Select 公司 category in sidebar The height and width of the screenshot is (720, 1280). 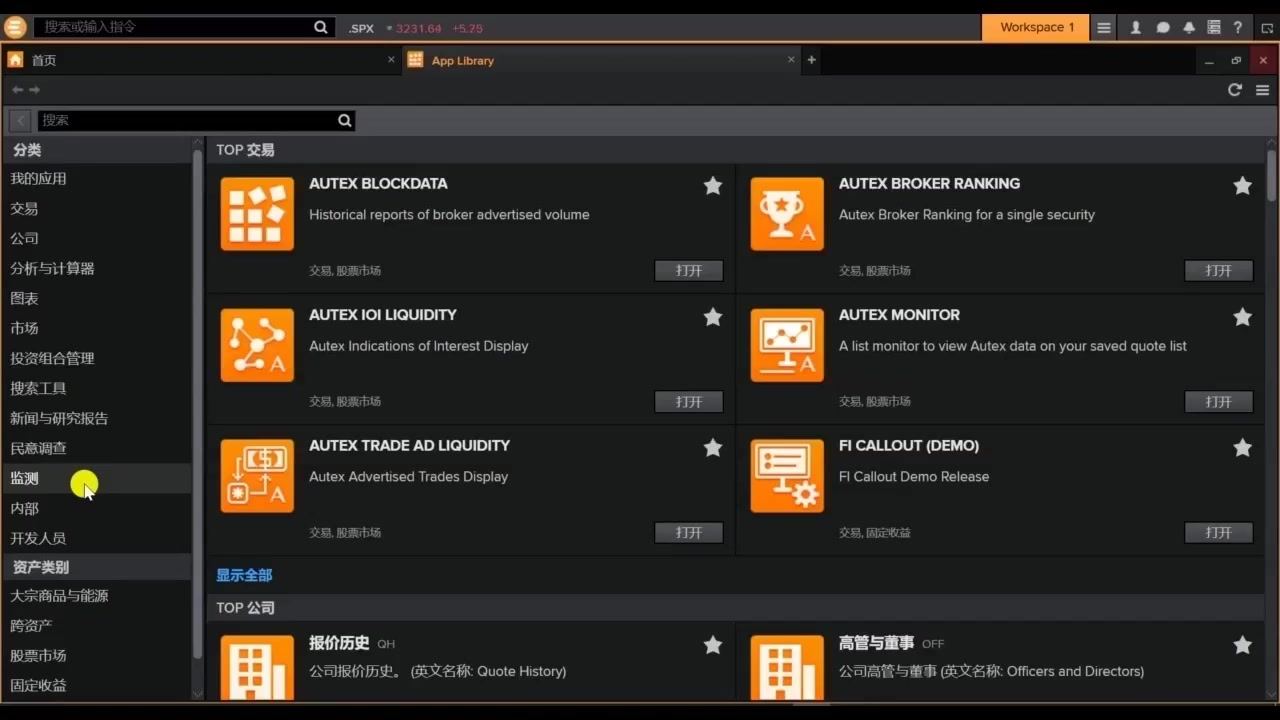click(x=95, y=238)
